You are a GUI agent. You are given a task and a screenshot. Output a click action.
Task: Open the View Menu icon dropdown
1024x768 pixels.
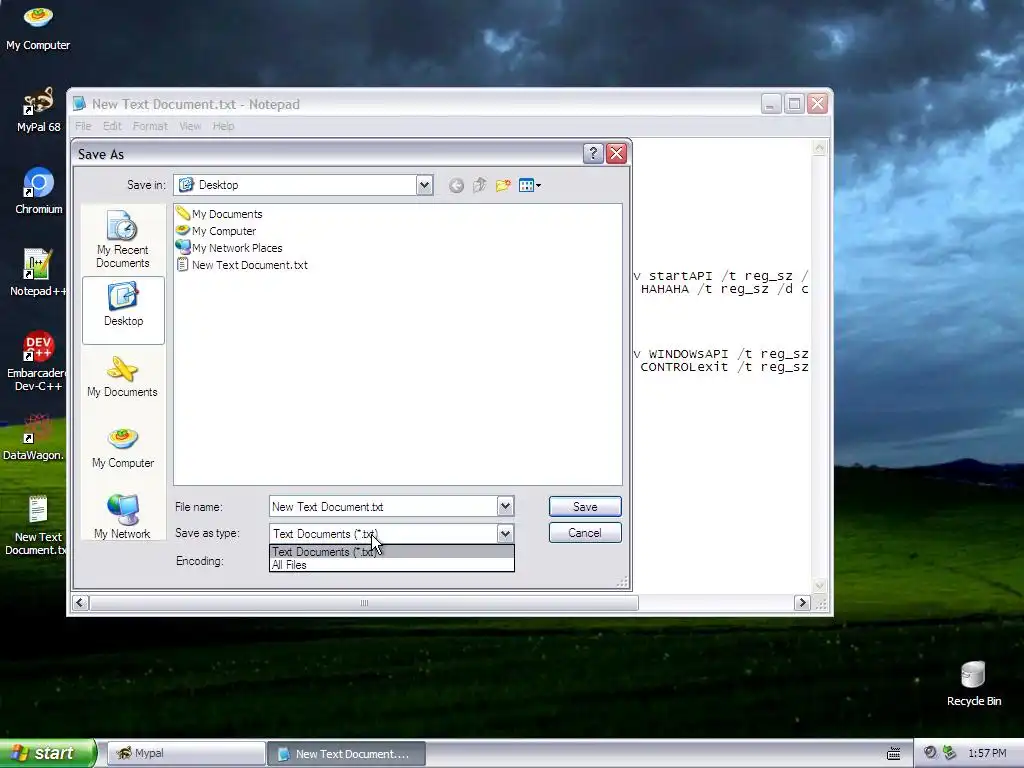tap(530, 185)
